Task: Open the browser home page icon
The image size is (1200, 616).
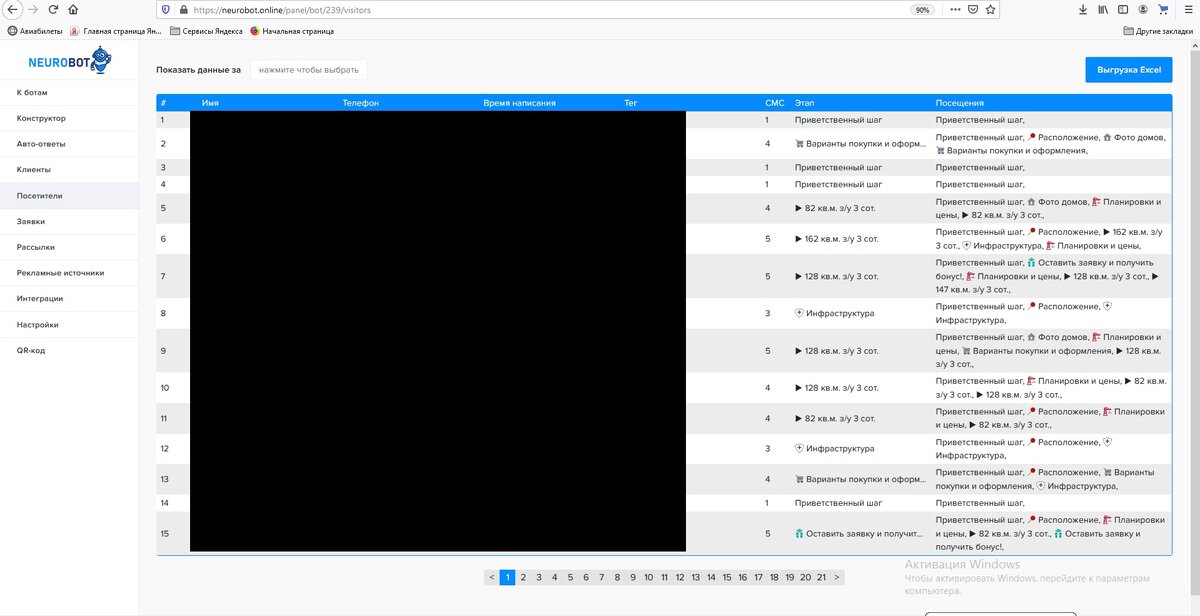Action: 73,9
